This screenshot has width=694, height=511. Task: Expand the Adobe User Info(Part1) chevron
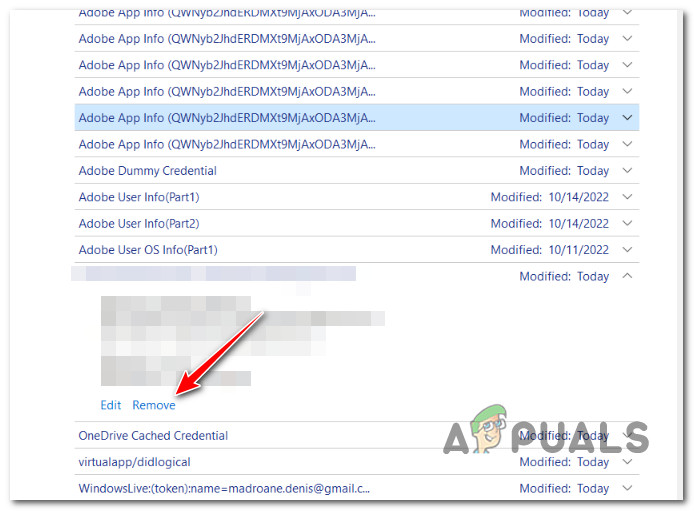tap(627, 197)
